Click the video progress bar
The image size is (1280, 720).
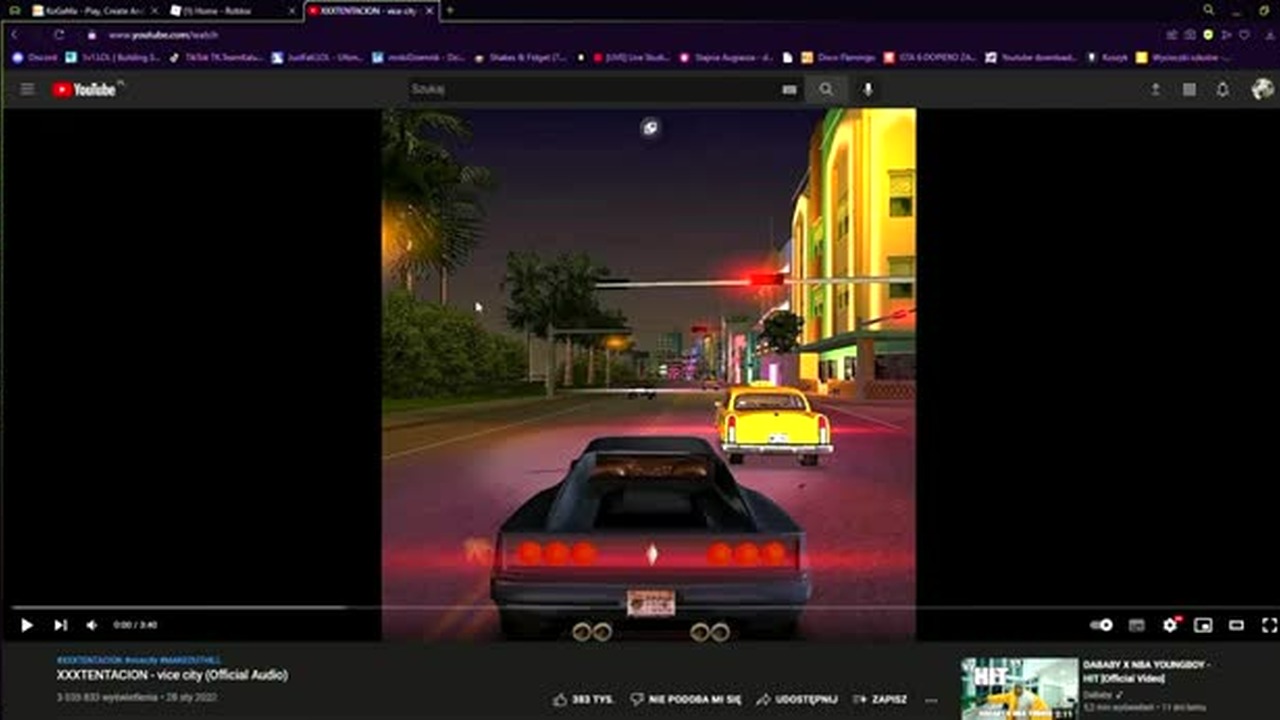pyautogui.click(x=640, y=607)
